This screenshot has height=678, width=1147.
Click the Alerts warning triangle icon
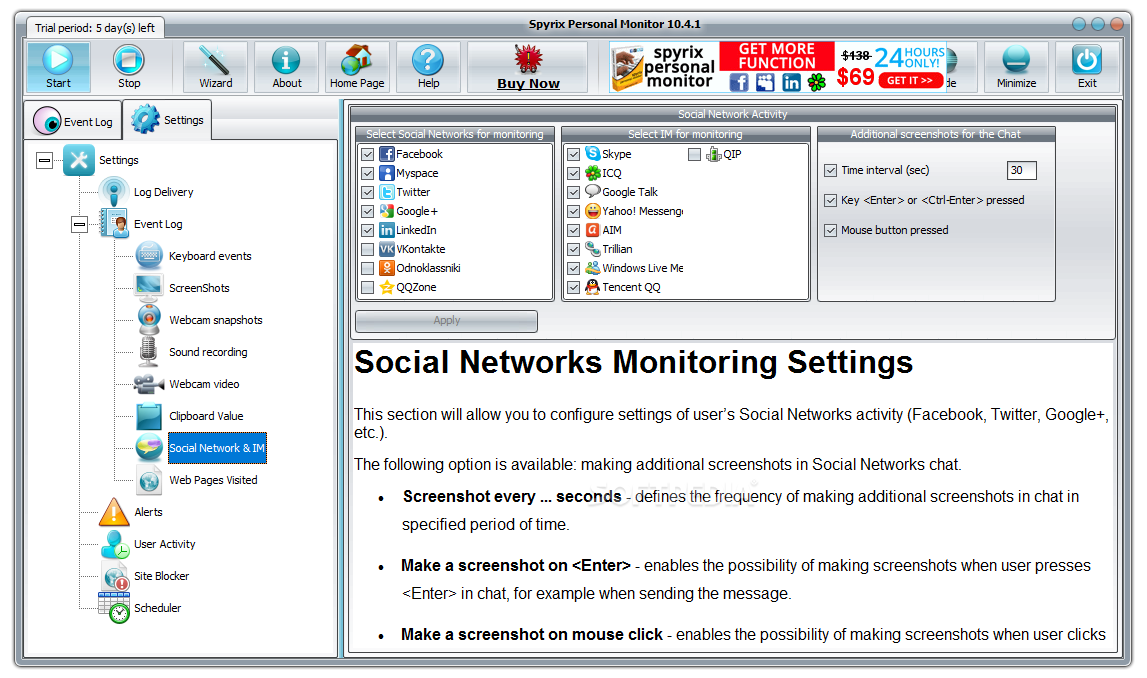coord(114,512)
